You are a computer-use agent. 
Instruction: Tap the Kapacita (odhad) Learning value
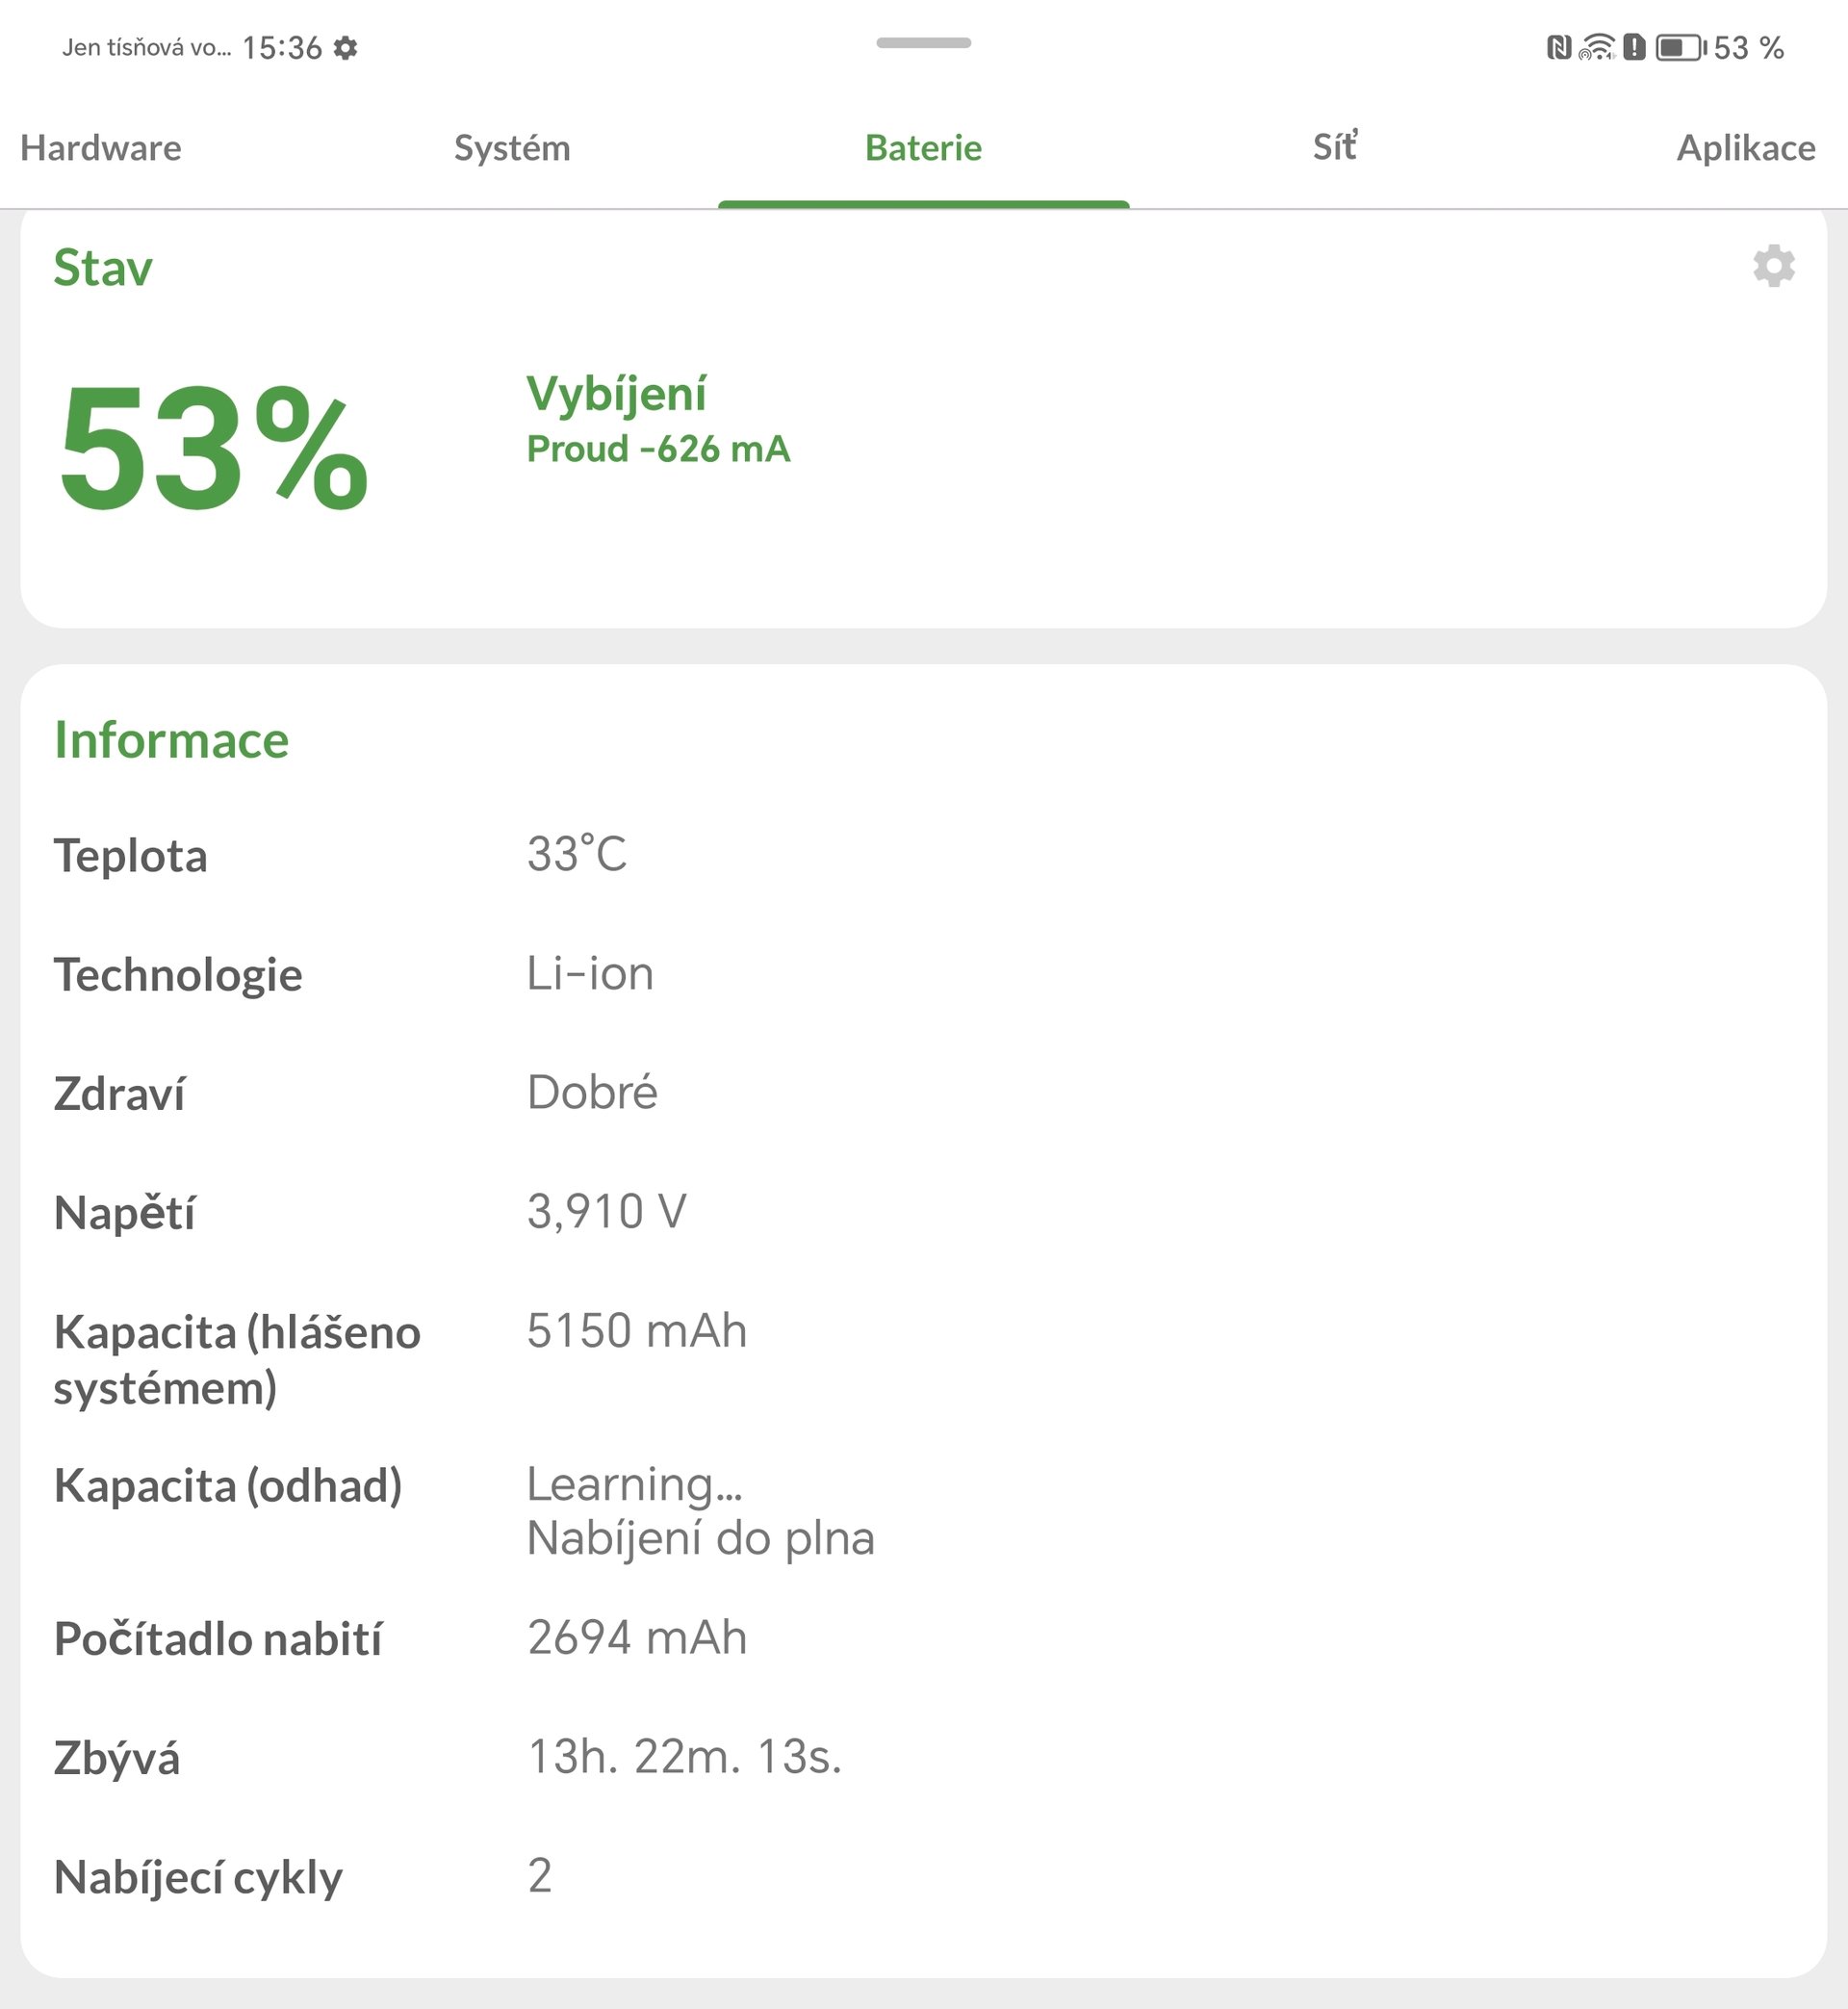(x=634, y=1484)
